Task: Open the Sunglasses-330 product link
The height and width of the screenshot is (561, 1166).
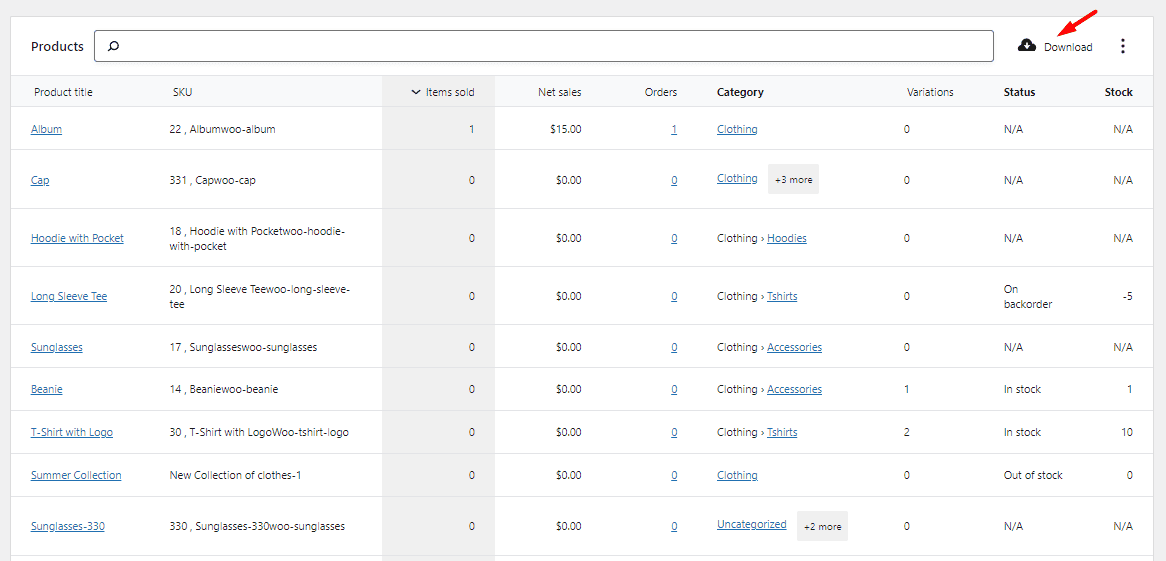Action: click(x=68, y=526)
